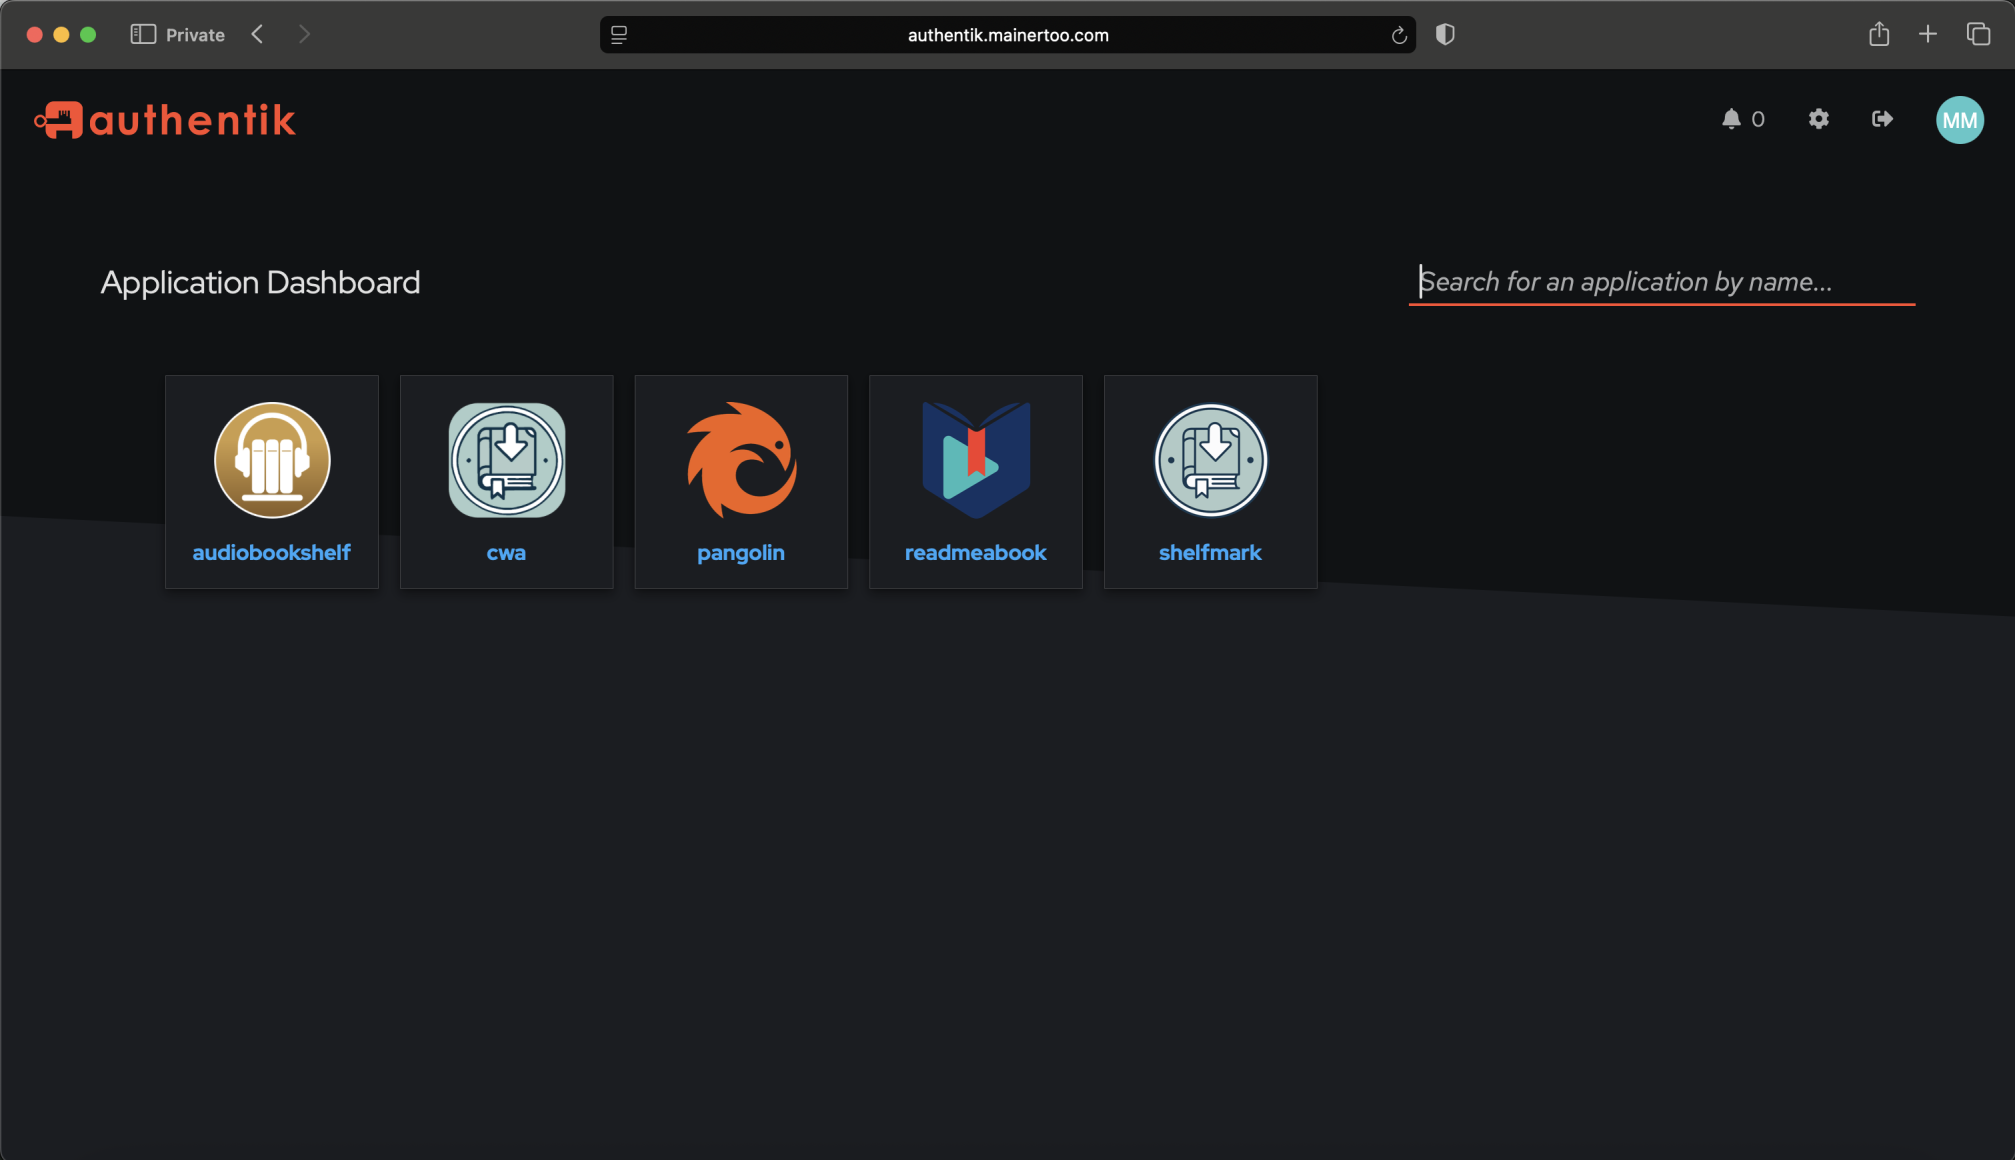
Task: Toggle the Safari sidebar
Action: [x=143, y=35]
